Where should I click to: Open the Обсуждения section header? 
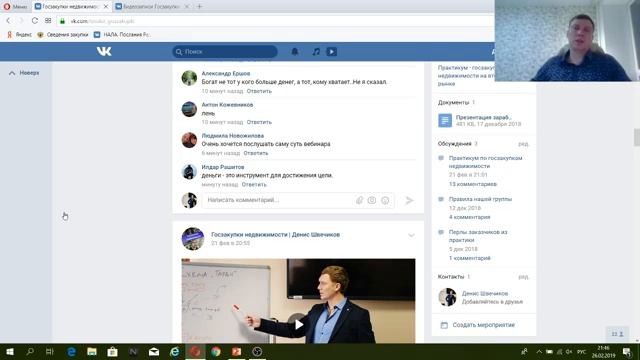pos(455,144)
